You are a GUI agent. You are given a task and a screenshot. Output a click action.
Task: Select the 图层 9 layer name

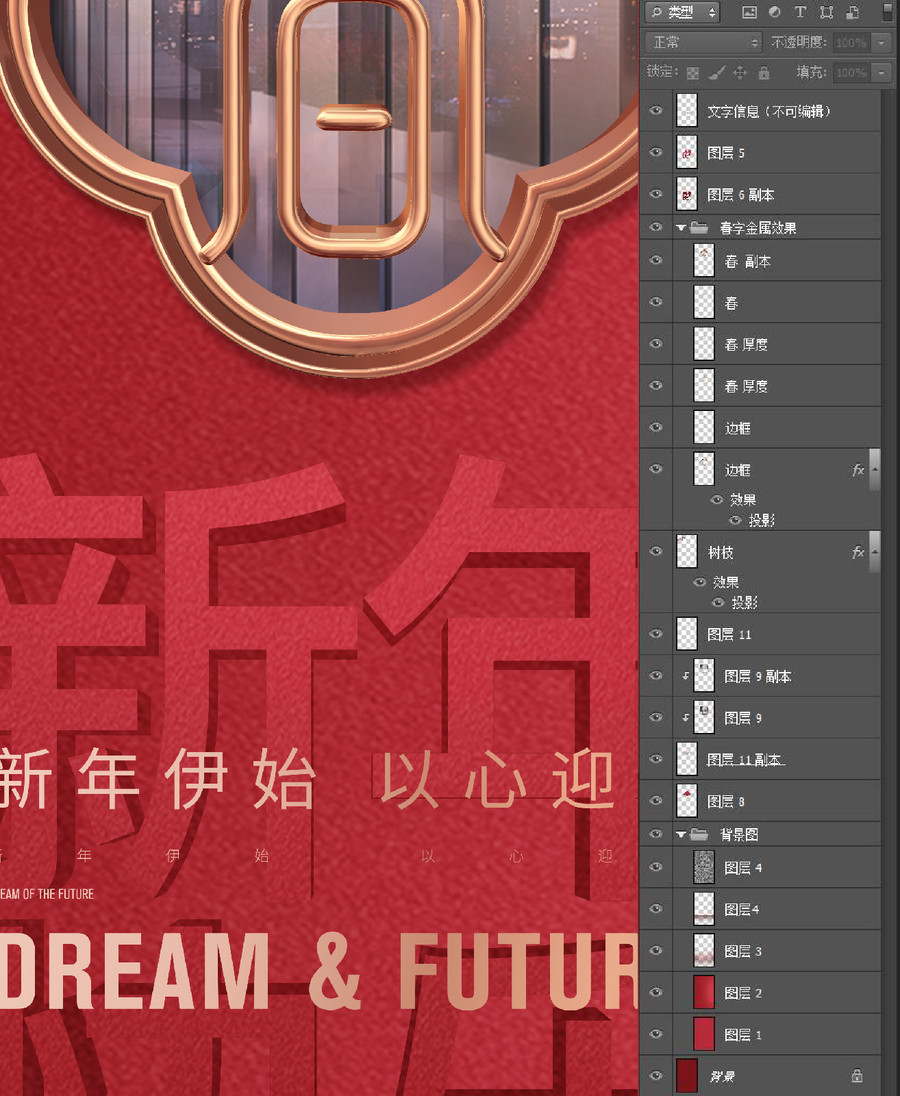coord(743,718)
